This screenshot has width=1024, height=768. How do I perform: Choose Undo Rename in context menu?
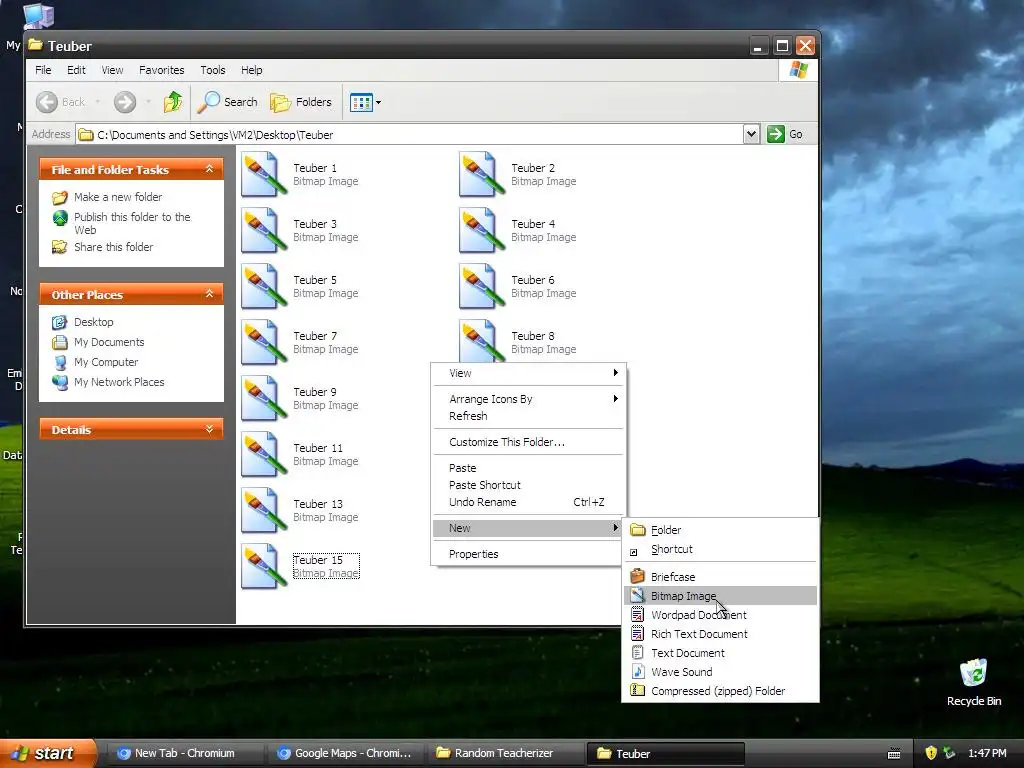tap(528, 502)
